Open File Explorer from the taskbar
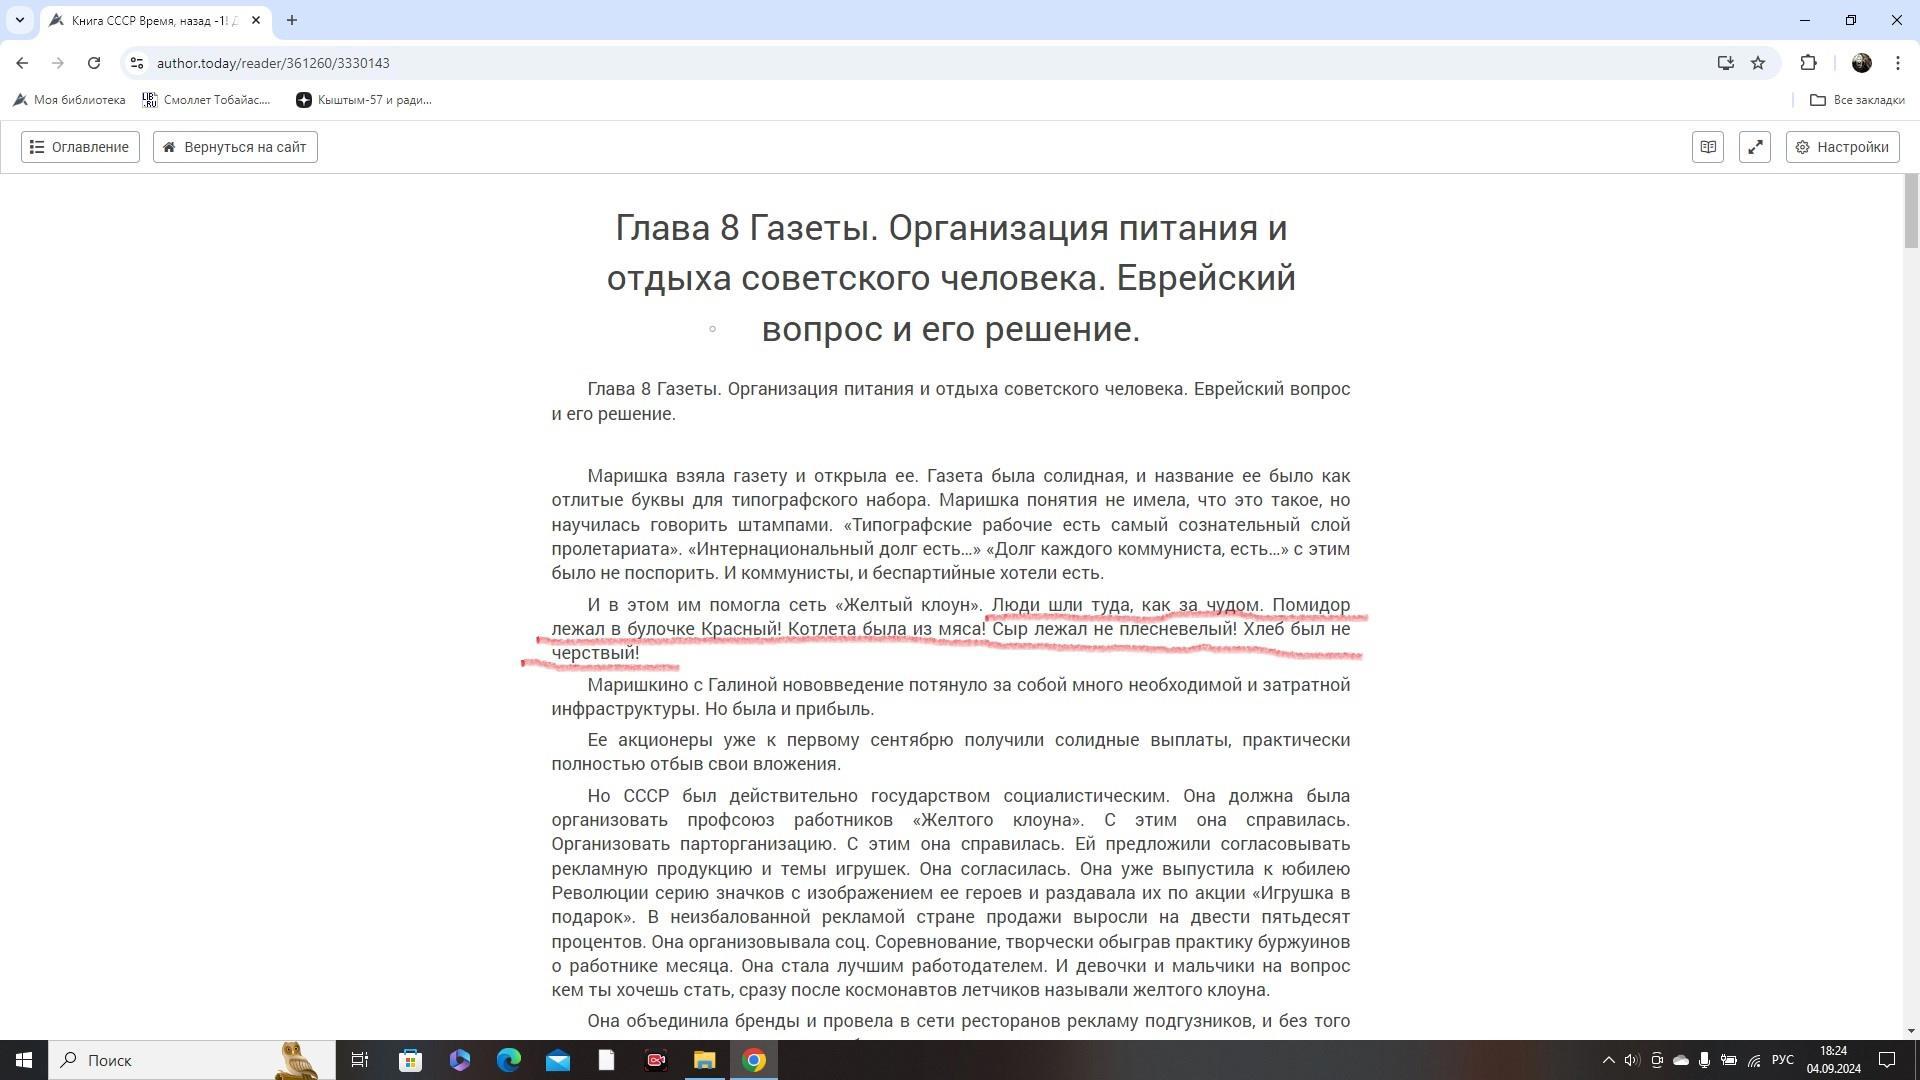 [x=705, y=1060]
